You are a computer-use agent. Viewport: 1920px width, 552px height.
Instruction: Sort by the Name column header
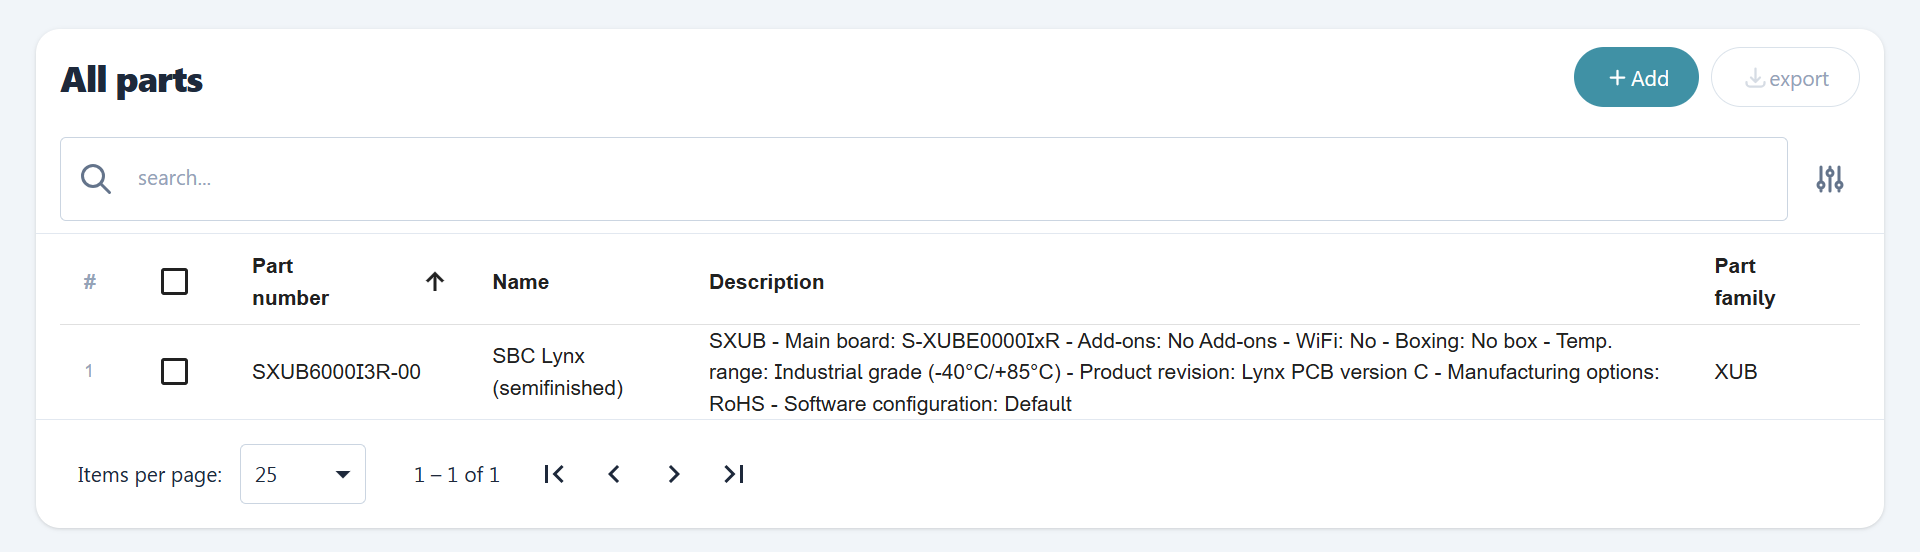[521, 282]
